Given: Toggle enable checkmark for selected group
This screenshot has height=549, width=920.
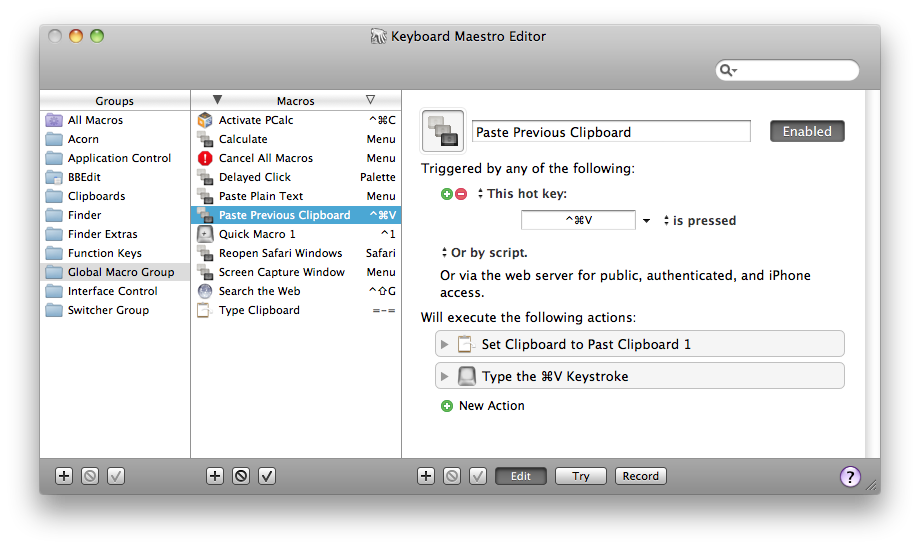Looking at the screenshot, I should pyautogui.click(x=116, y=476).
